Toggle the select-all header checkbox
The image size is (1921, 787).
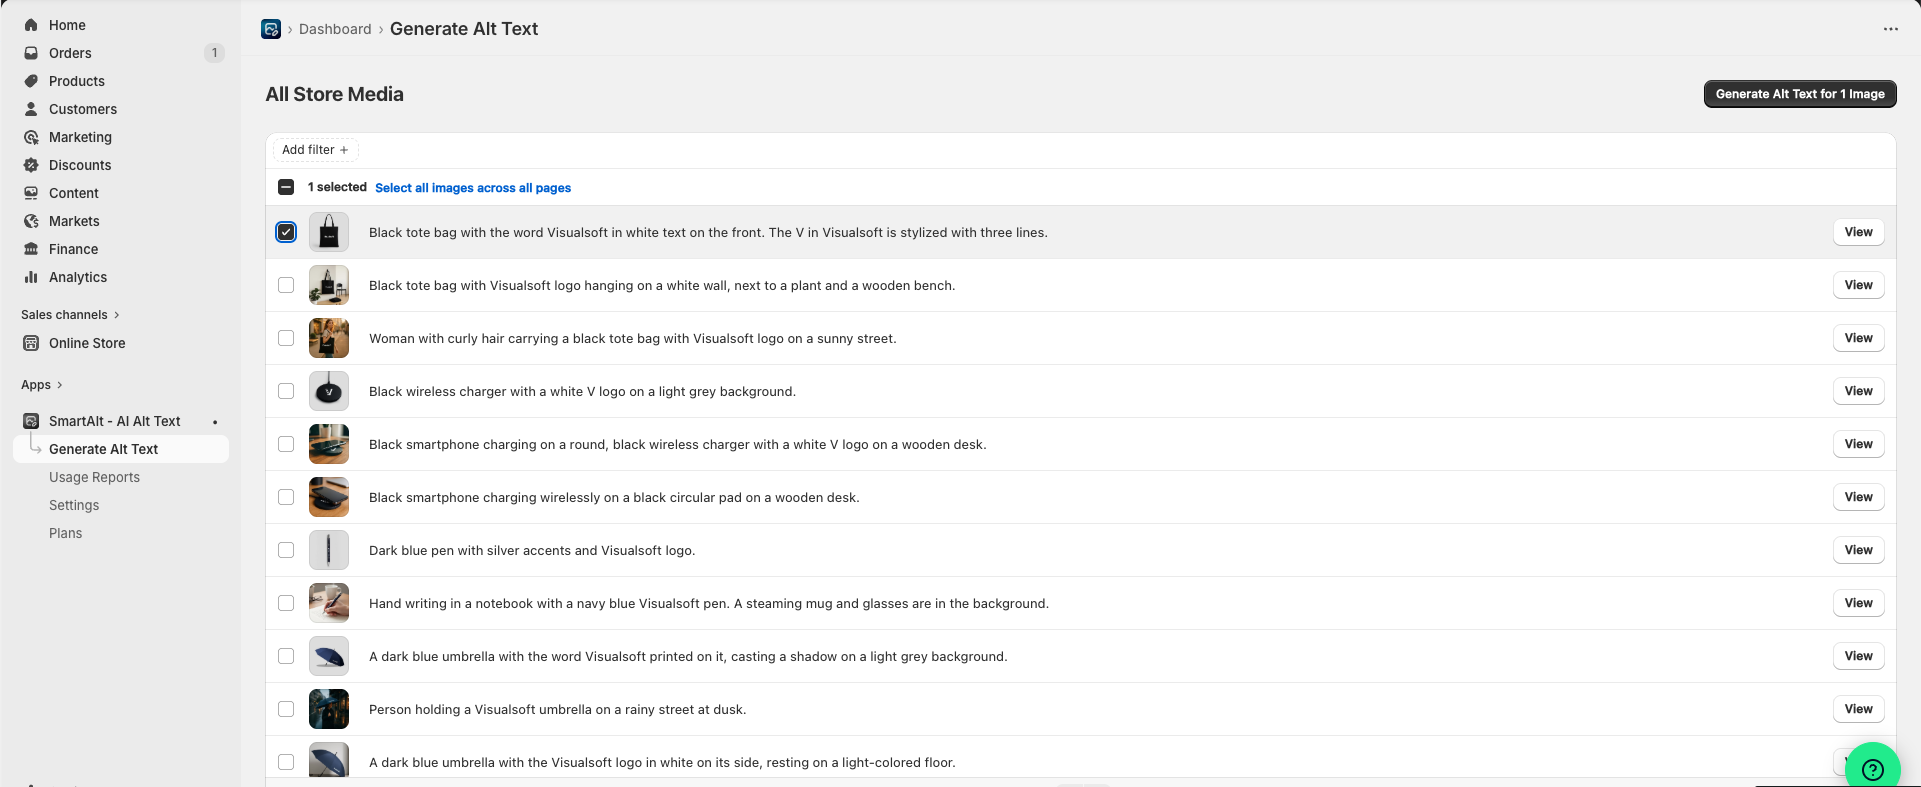(286, 187)
